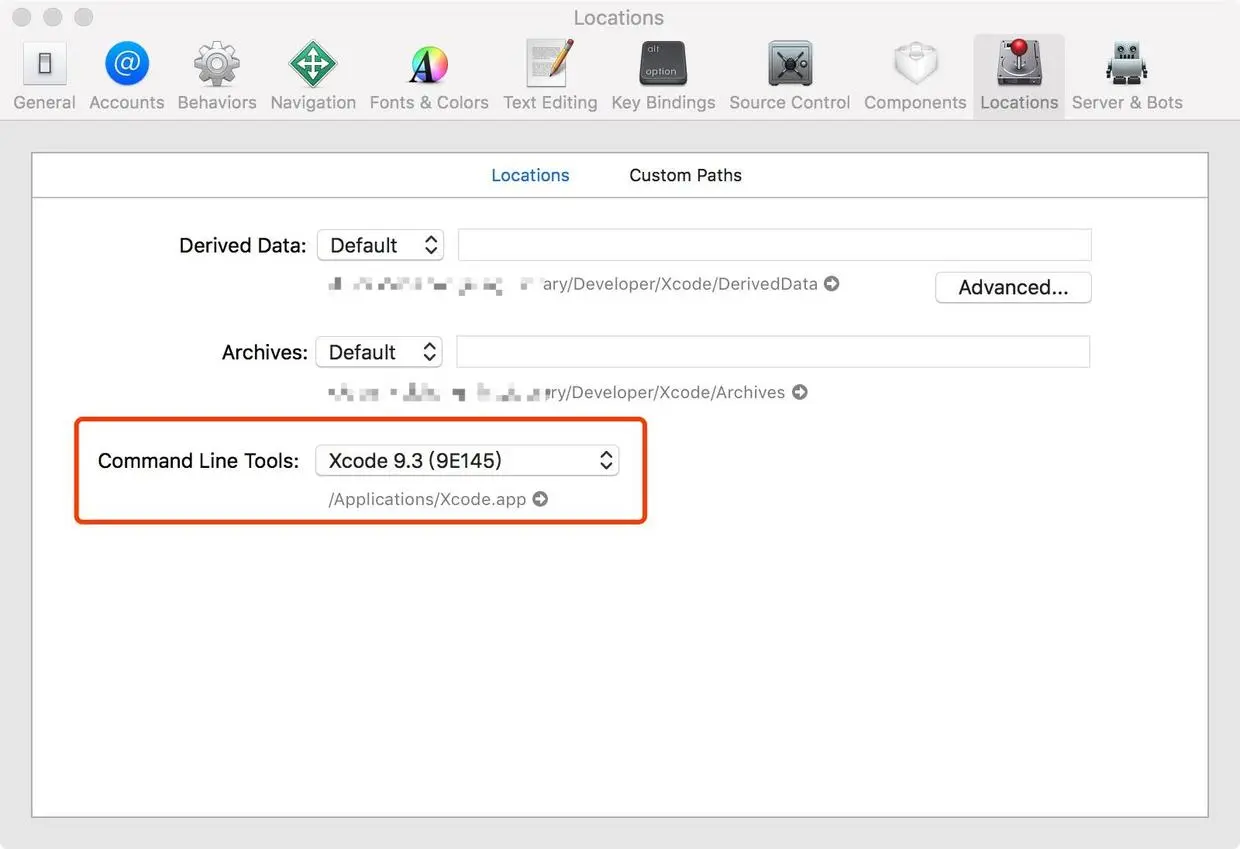The height and width of the screenshot is (849, 1240).
Task: Open the General preferences pane
Action: point(44,76)
